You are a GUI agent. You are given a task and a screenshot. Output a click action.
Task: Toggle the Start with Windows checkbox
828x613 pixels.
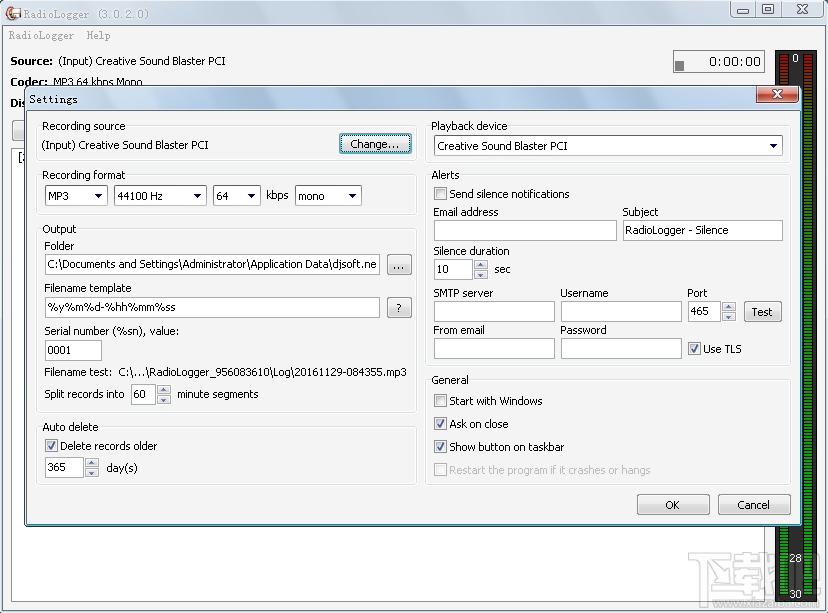click(x=440, y=401)
